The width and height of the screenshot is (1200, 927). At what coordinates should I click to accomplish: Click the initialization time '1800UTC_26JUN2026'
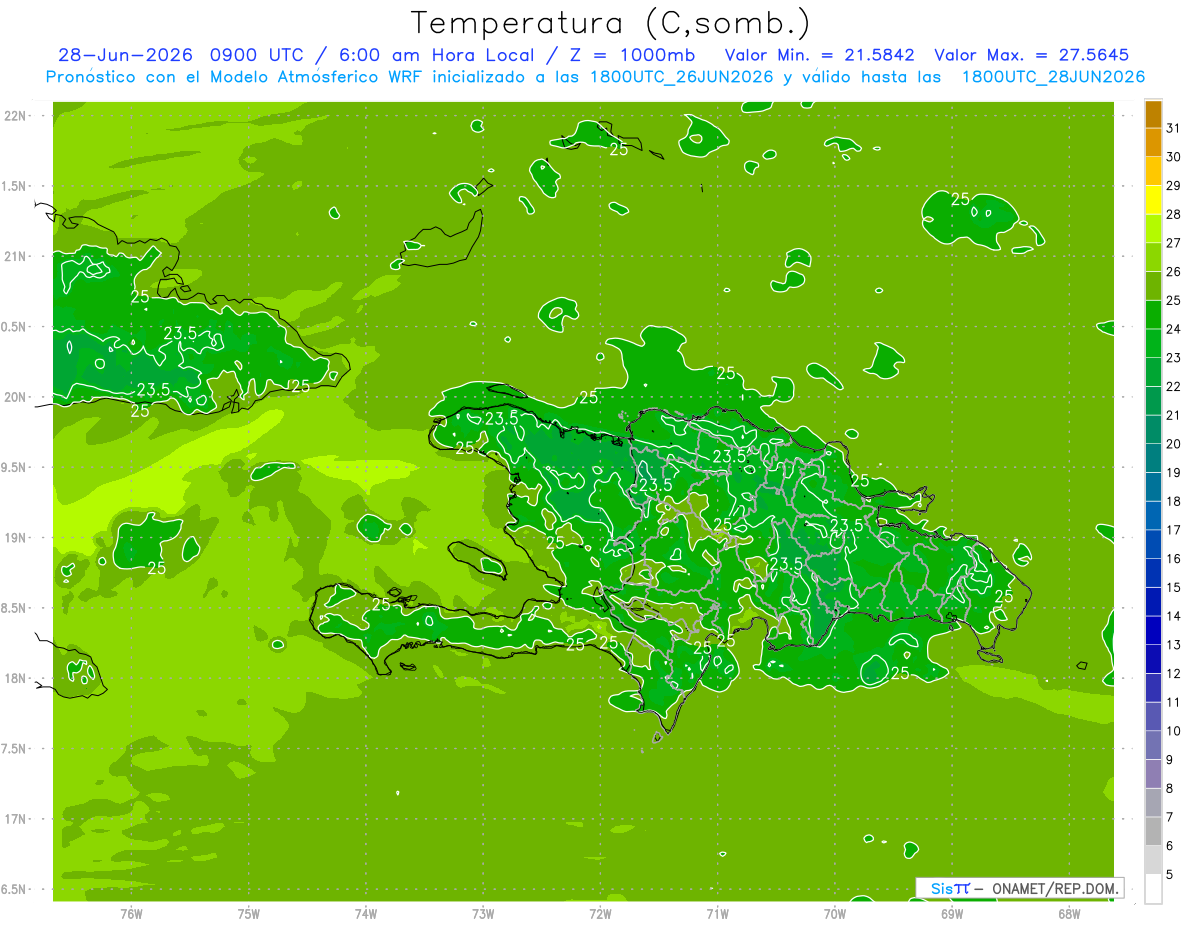[678, 77]
